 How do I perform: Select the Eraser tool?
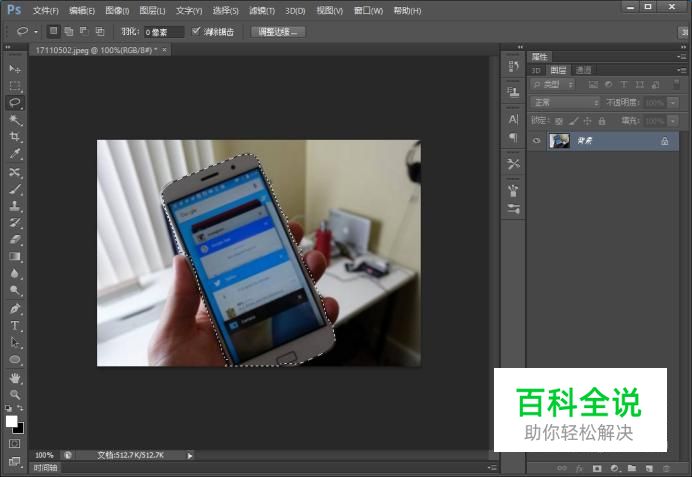pos(15,240)
